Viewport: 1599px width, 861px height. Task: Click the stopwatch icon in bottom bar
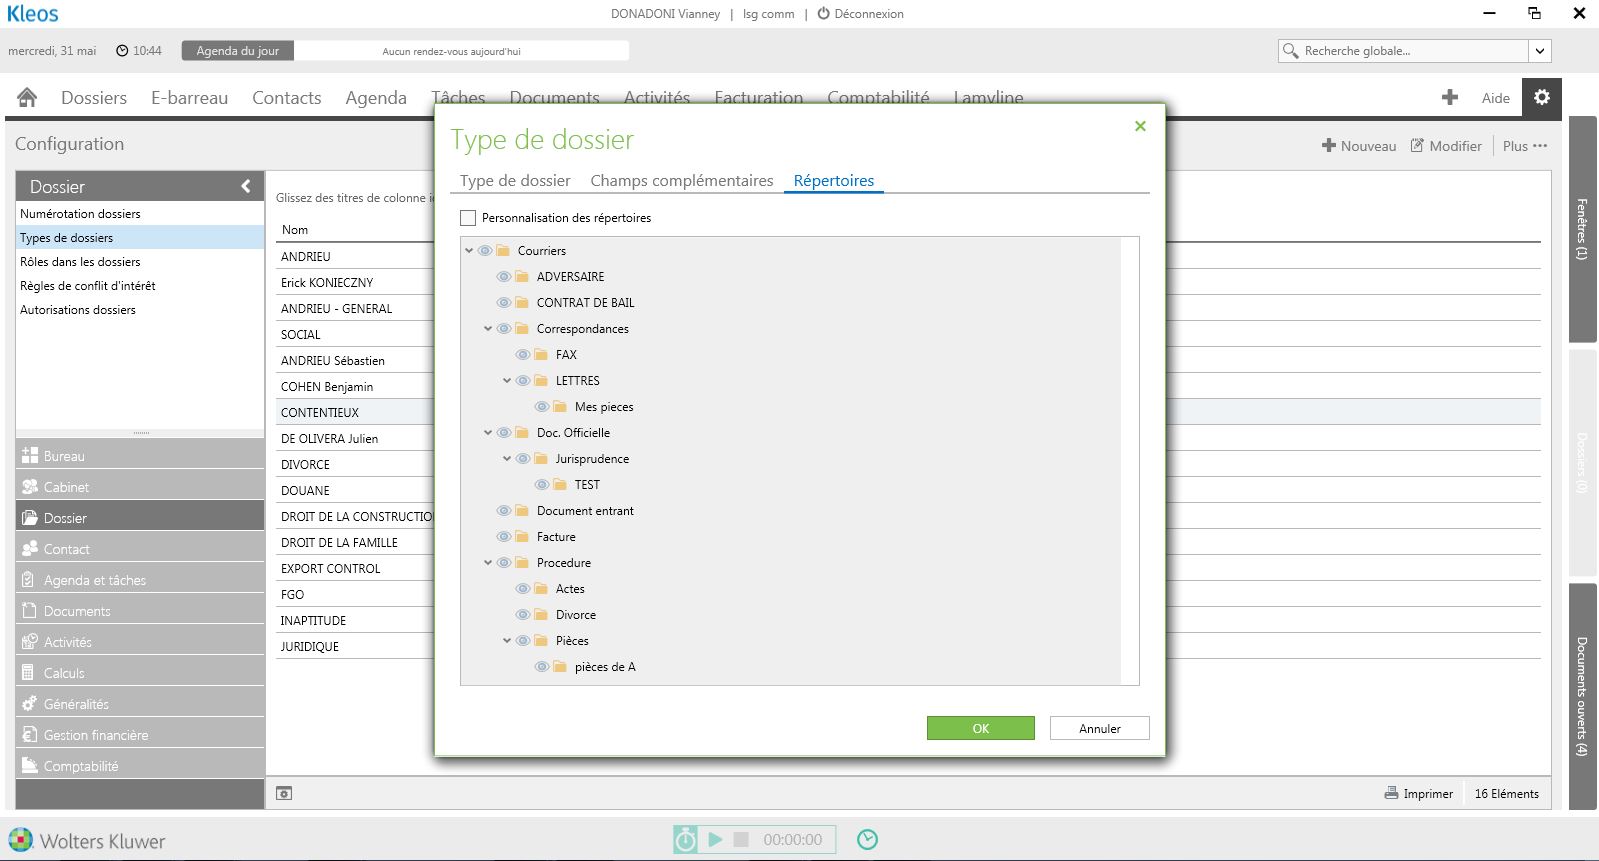685,840
